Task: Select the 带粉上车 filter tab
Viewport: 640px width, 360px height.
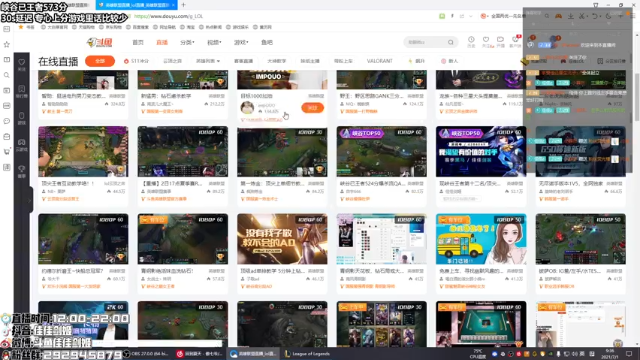Action: point(343,61)
